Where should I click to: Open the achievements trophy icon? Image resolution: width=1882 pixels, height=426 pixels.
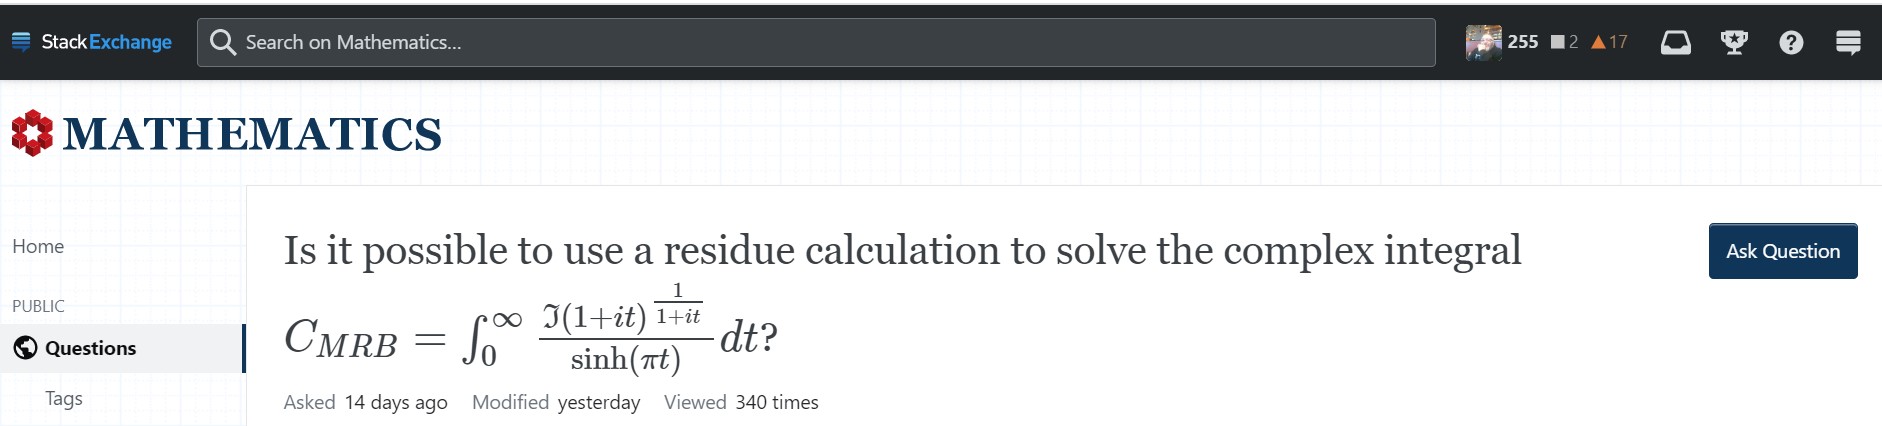point(1733,42)
